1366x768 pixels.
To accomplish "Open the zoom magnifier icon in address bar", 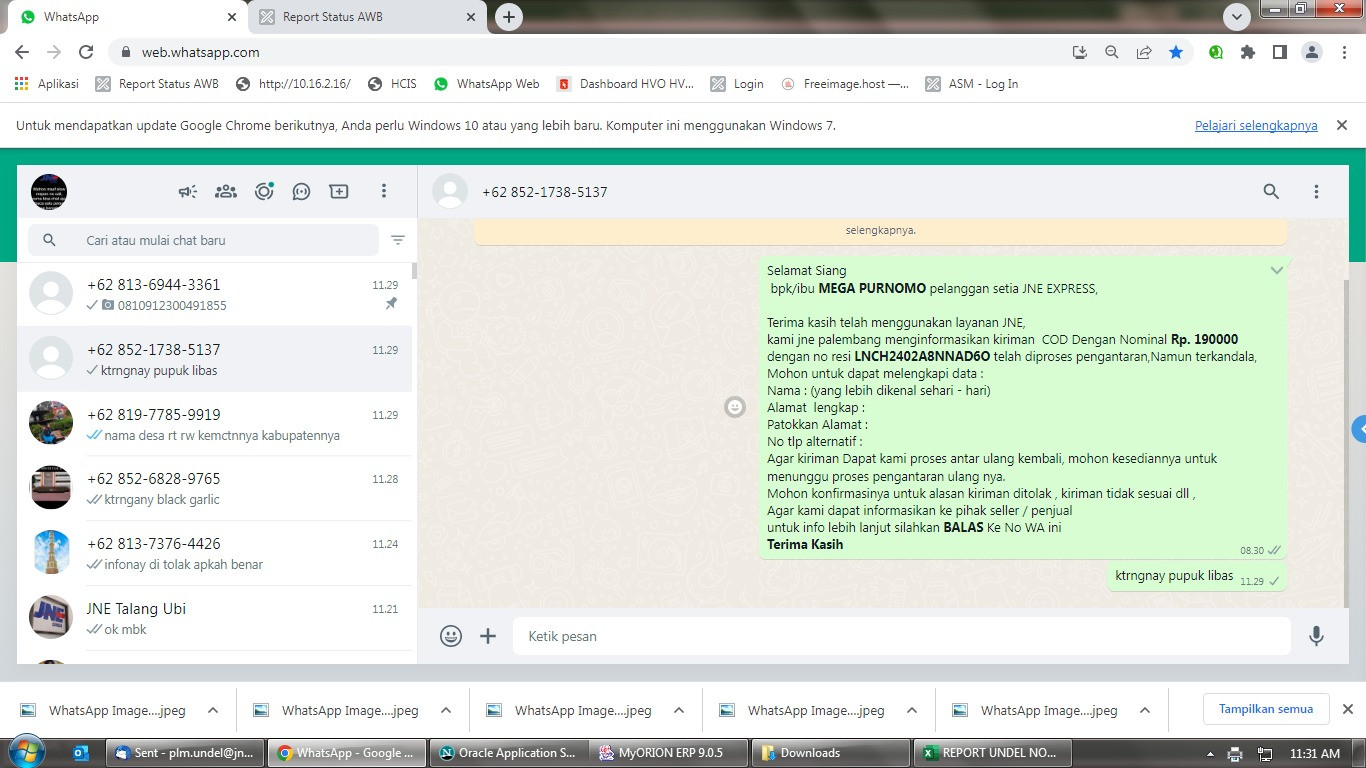I will (x=1111, y=52).
